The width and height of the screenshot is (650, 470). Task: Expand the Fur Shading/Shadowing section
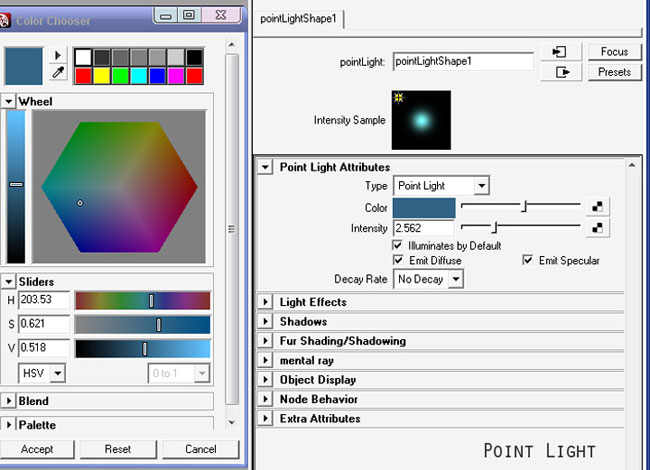[265, 341]
